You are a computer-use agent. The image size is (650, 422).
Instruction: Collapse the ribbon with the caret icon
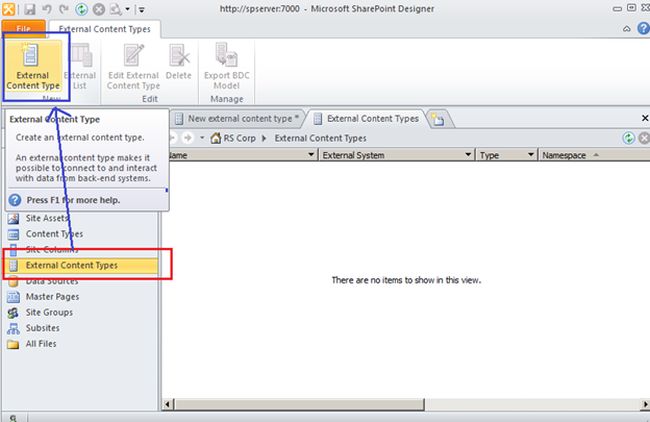point(627,29)
